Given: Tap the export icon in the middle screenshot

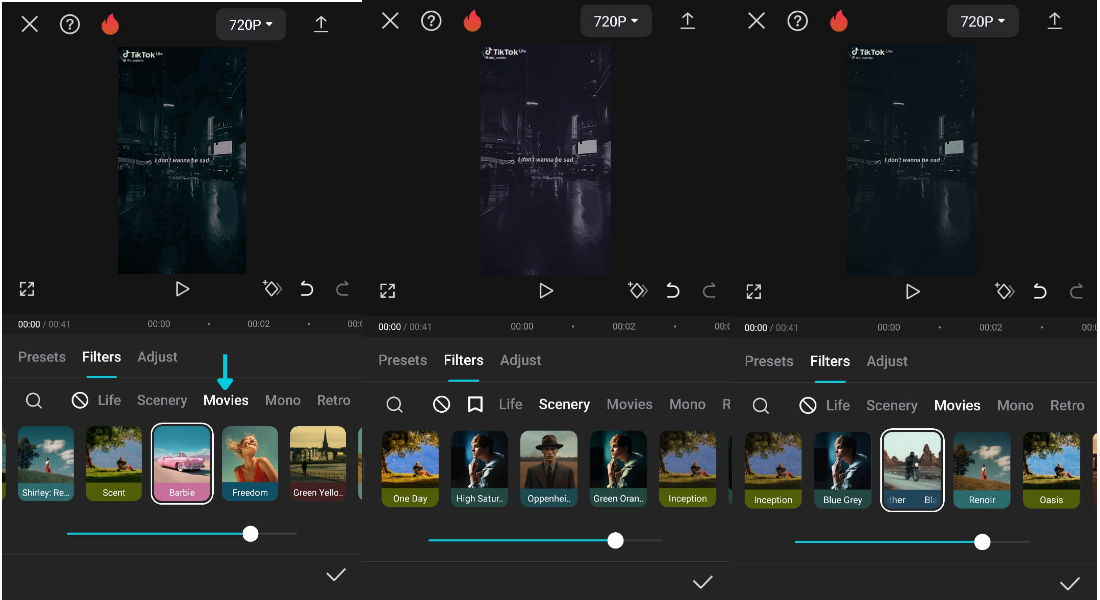Looking at the screenshot, I should (x=688, y=21).
